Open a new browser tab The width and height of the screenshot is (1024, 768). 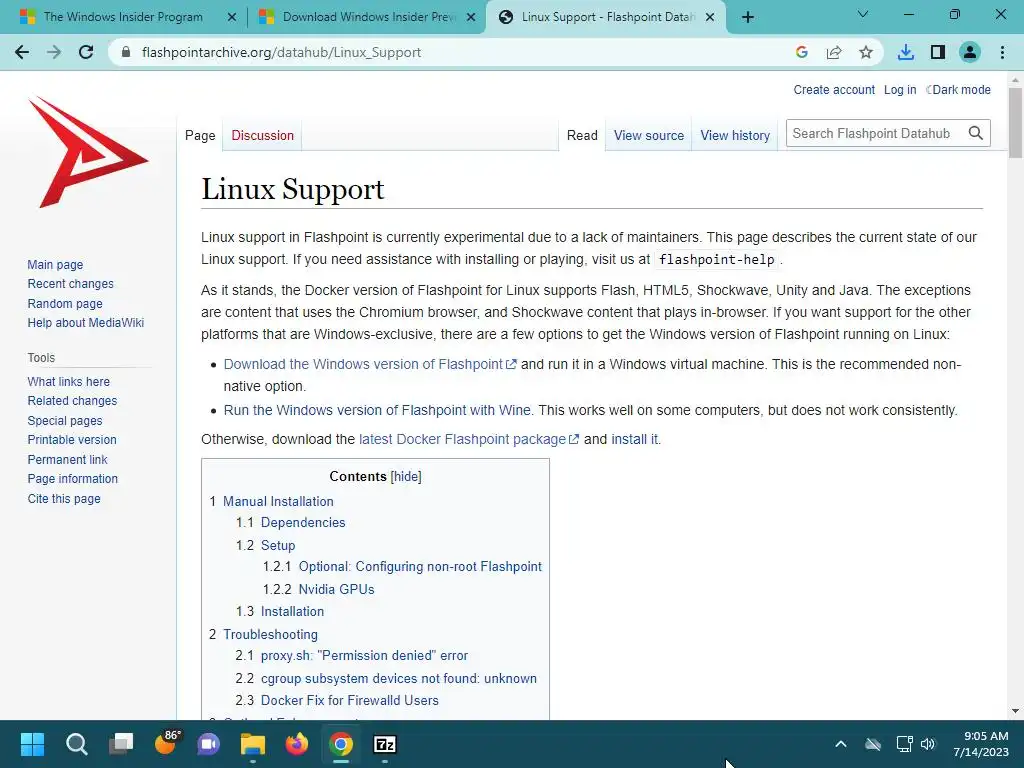748,17
